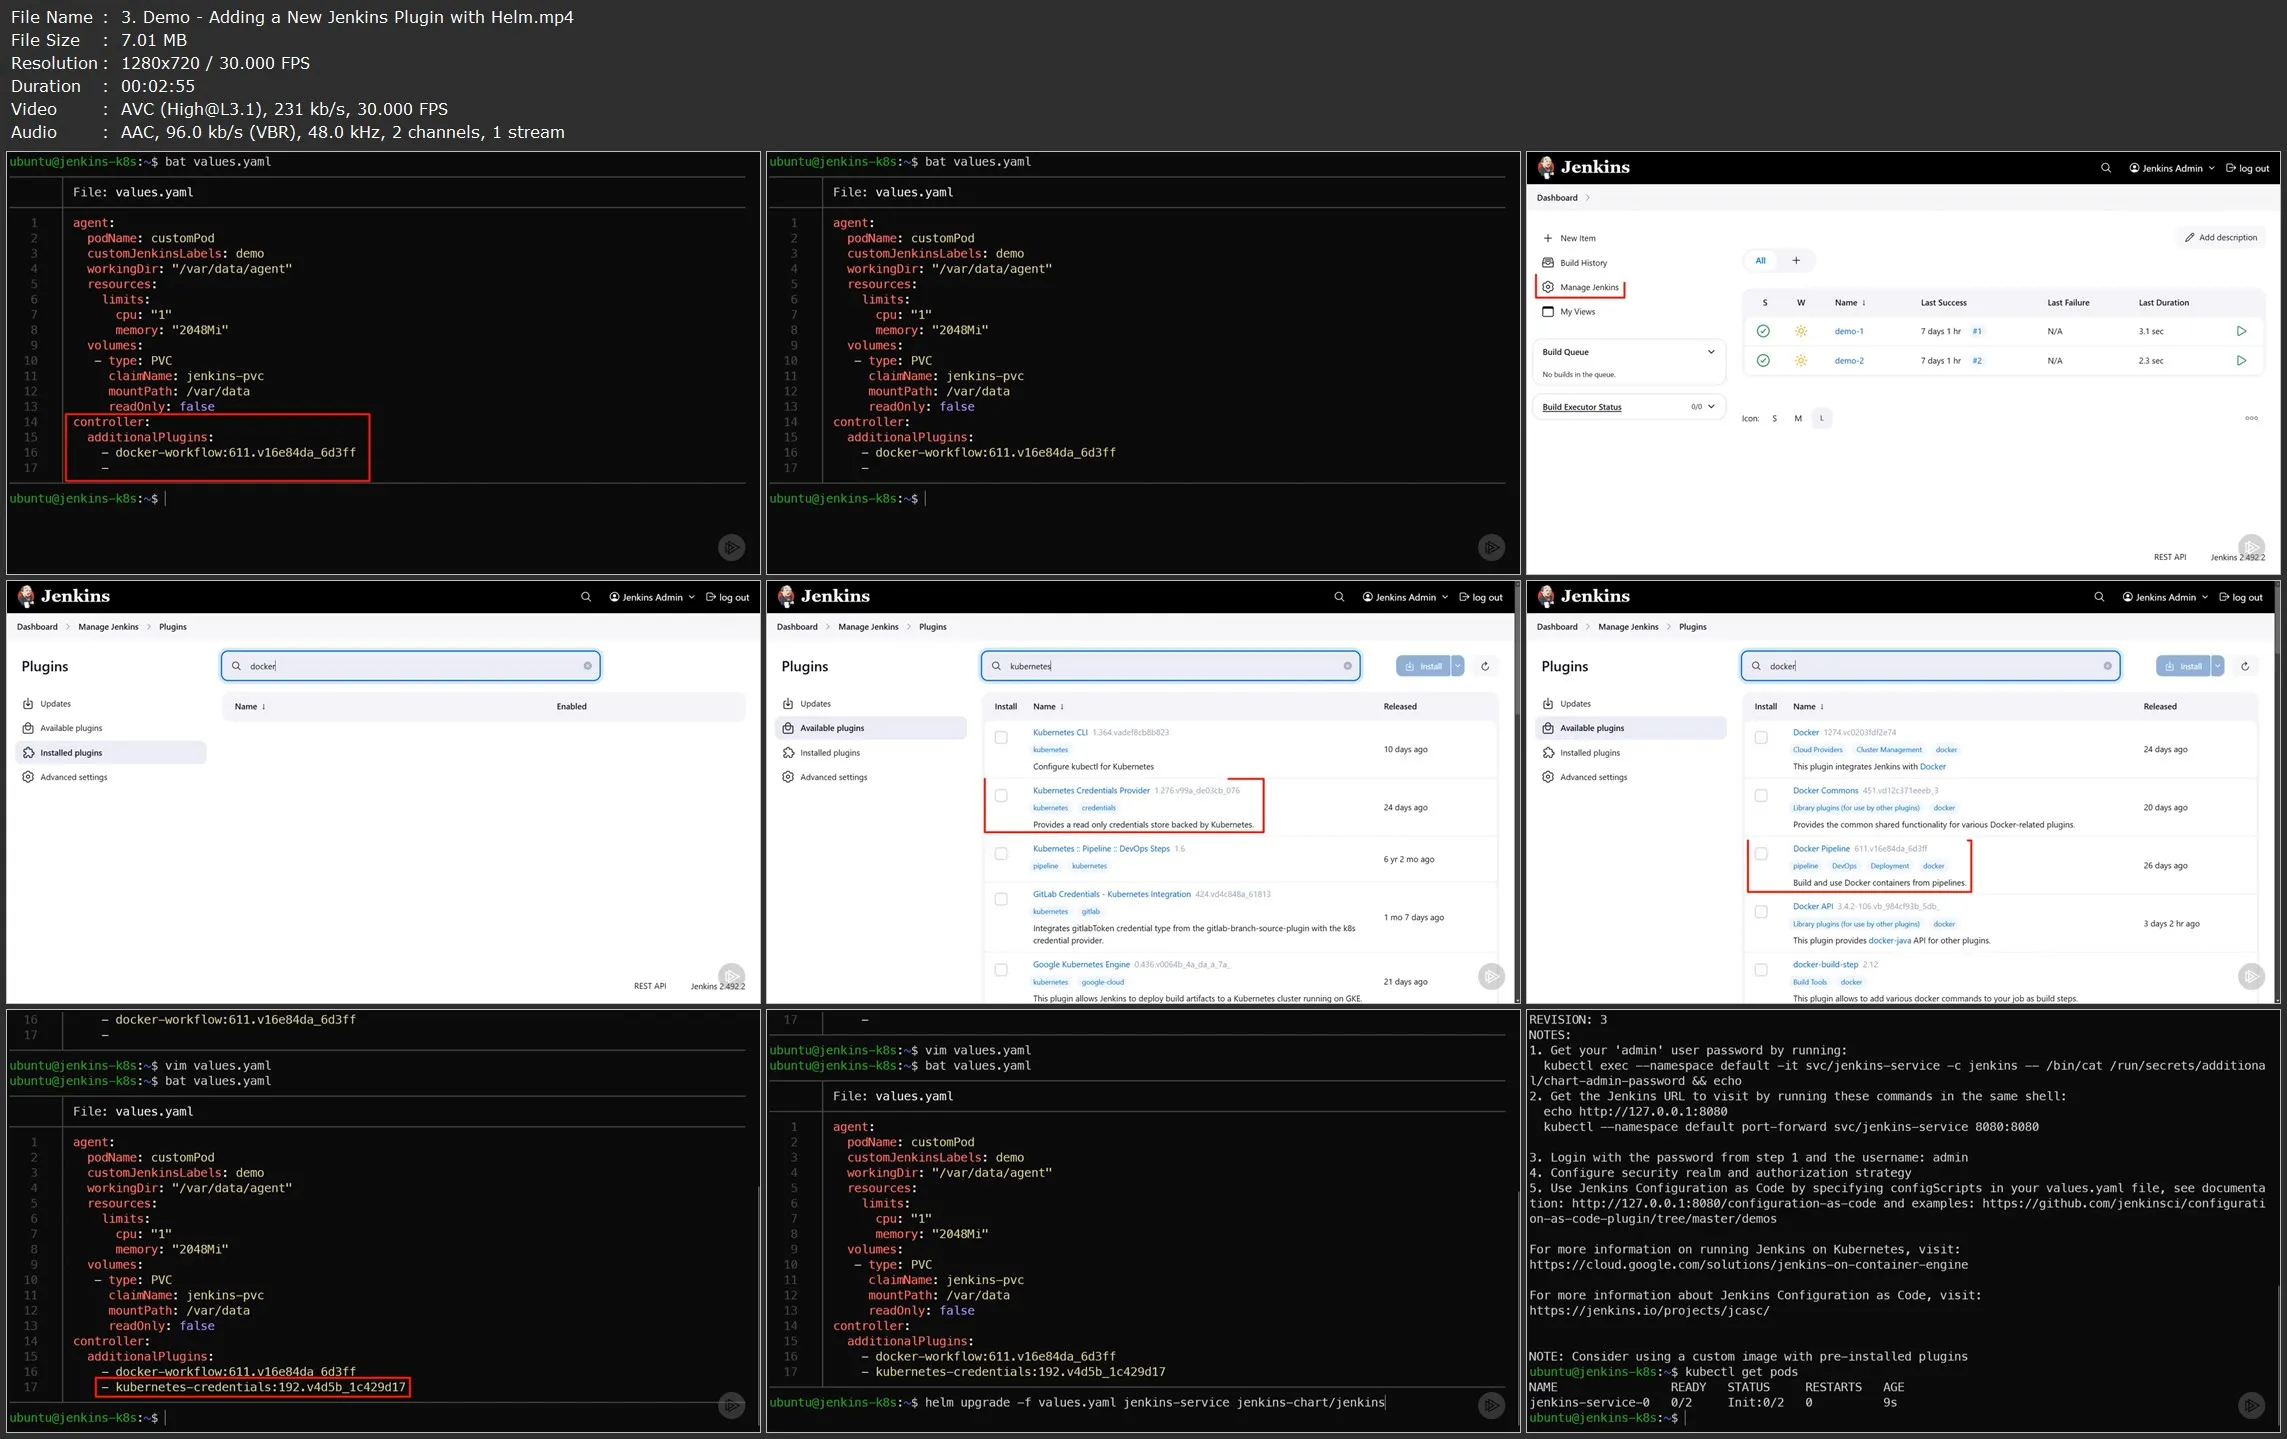The height and width of the screenshot is (1439, 2287).
Task: Open Jenkins Admin dropdown in Installed plugins panel
Action: point(651,597)
